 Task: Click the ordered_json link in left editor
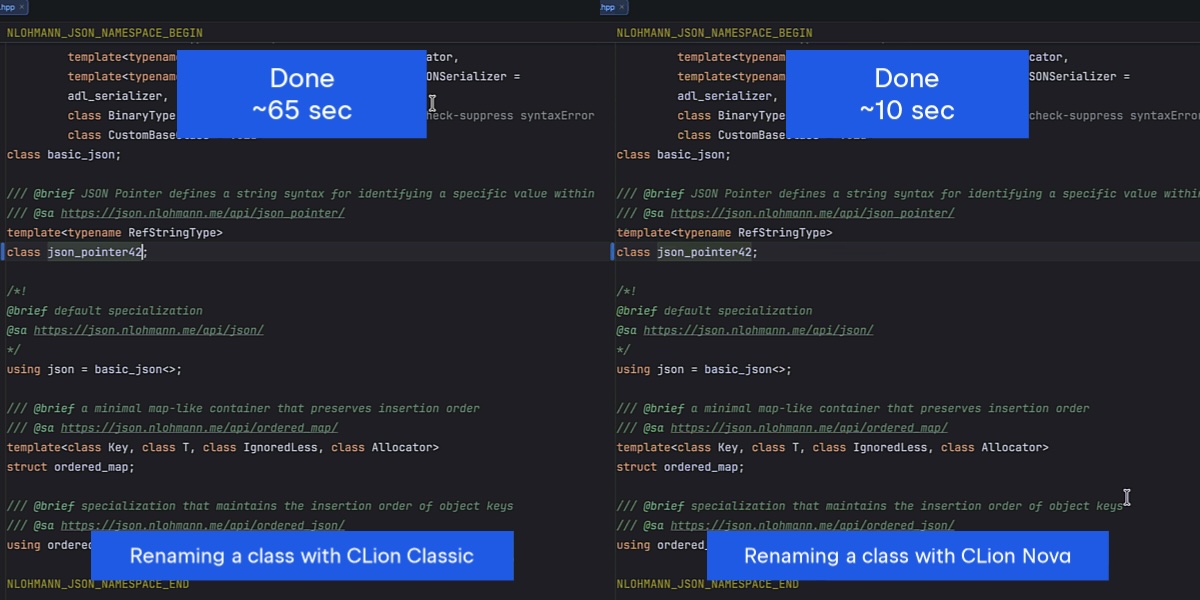(202, 525)
